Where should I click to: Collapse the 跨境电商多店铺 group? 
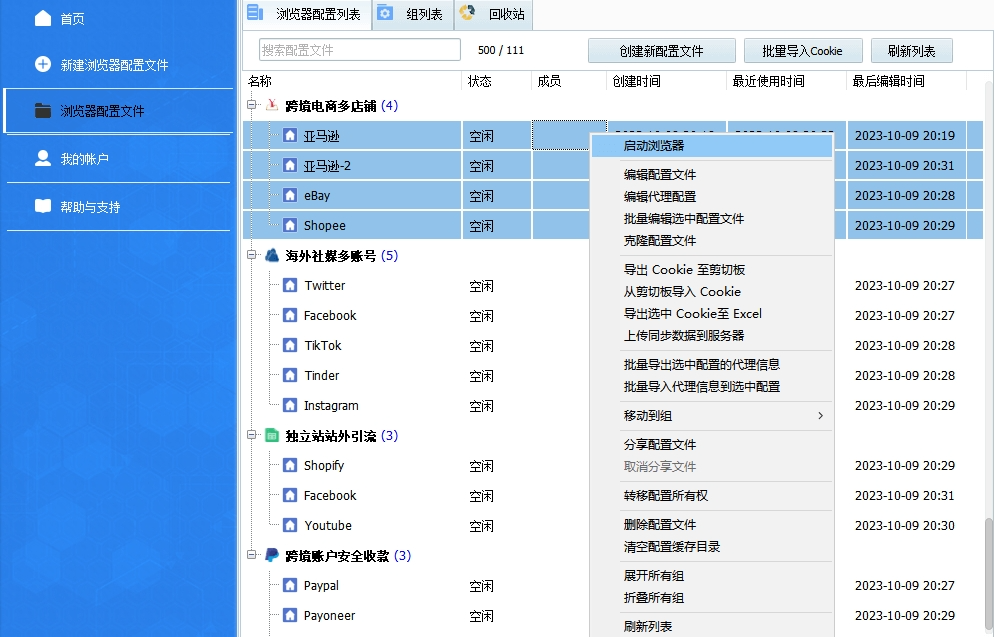tap(253, 104)
